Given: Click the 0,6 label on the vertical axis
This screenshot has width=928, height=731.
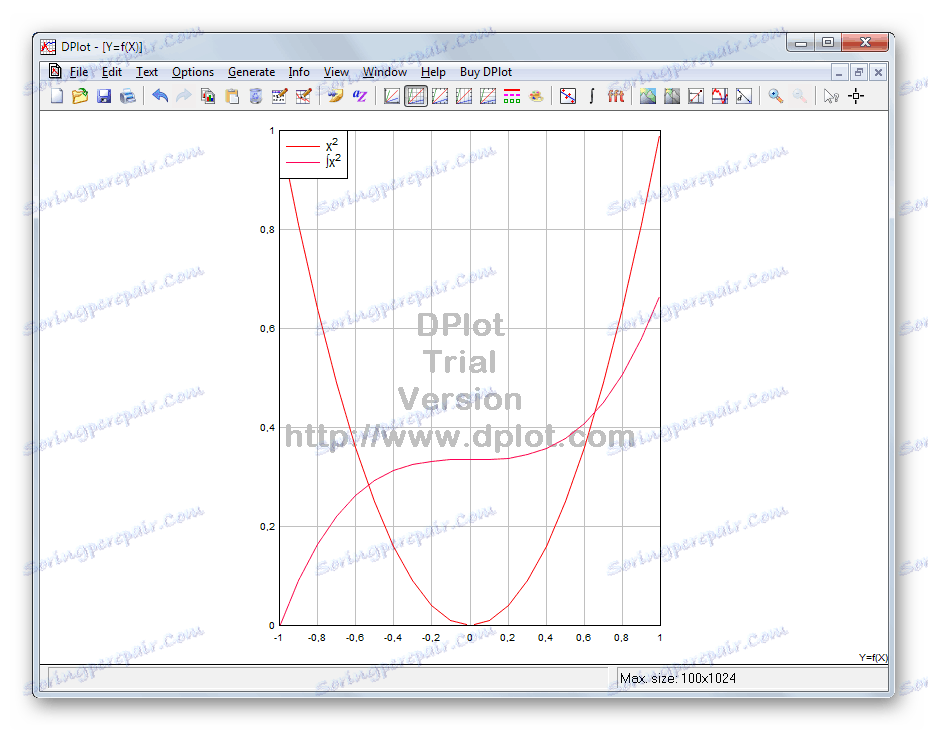Looking at the screenshot, I should tap(268, 329).
